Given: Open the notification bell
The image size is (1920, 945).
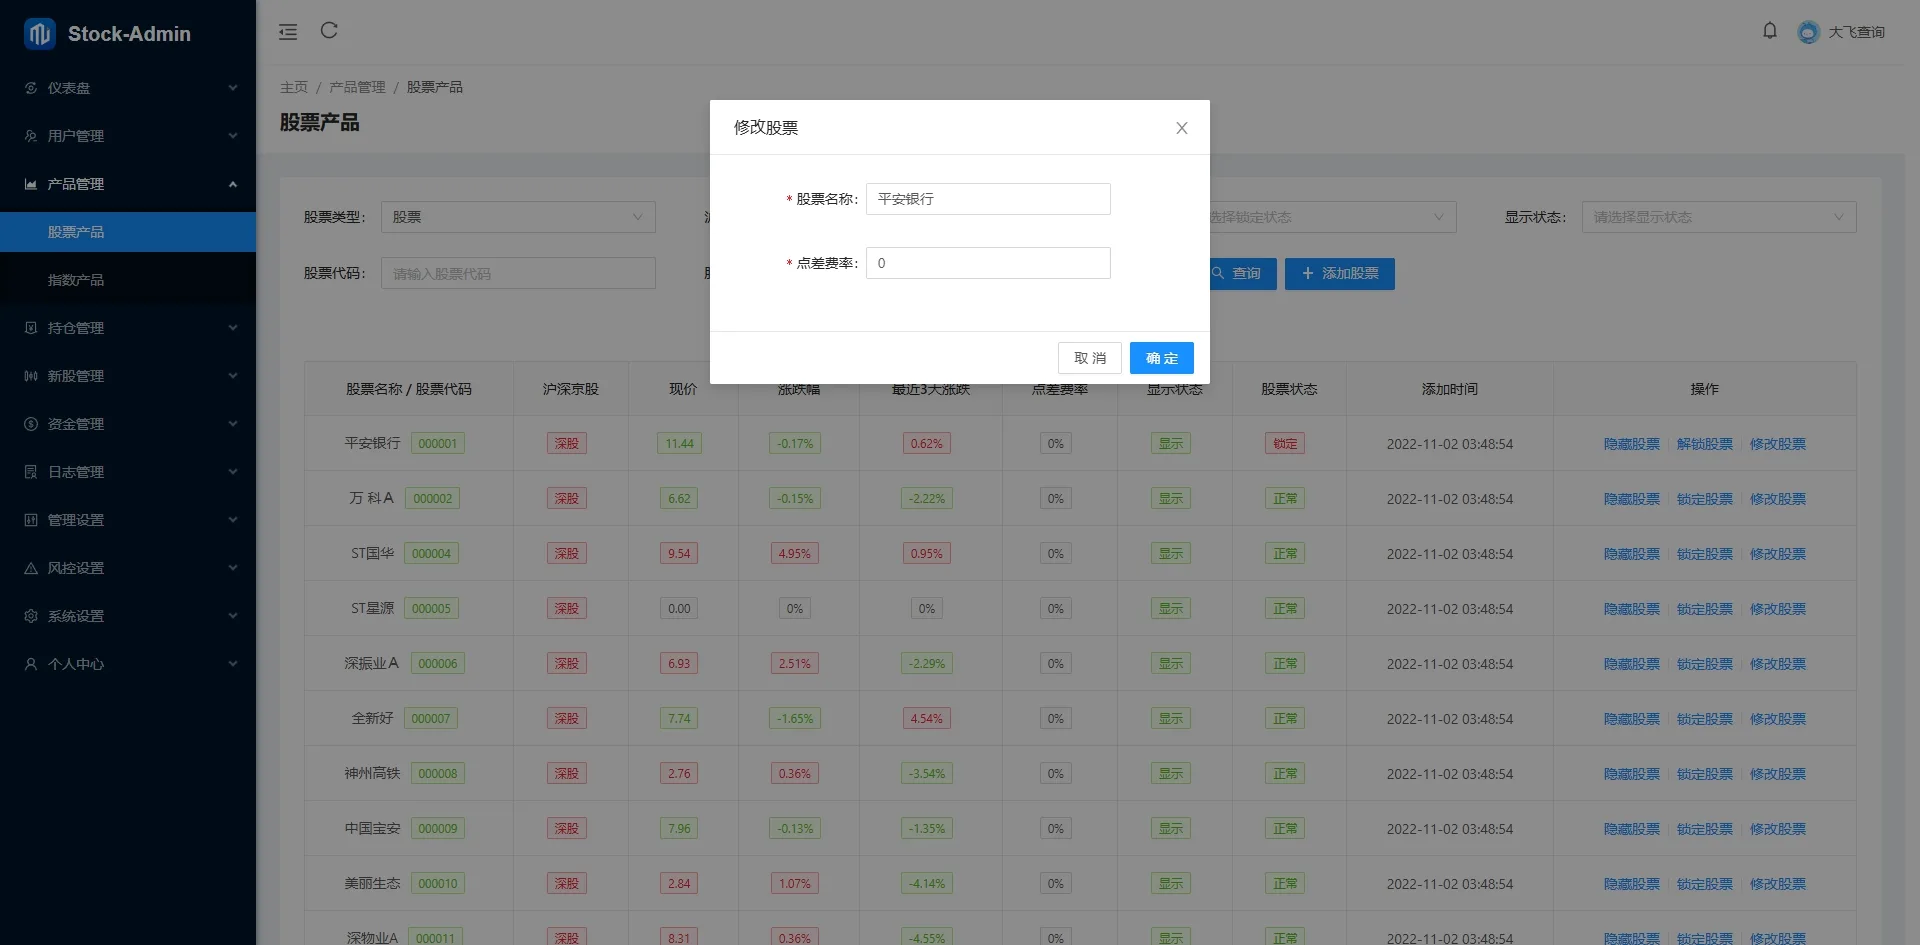Looking at the screenshot, I should (1770, 31).
